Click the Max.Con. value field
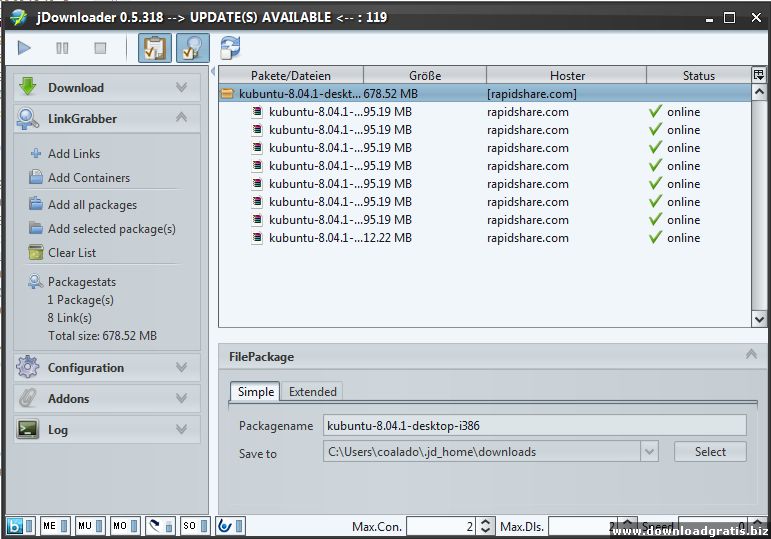Viewport: 771px width, 539px height. pyautogui.click(x=441, y=526)
